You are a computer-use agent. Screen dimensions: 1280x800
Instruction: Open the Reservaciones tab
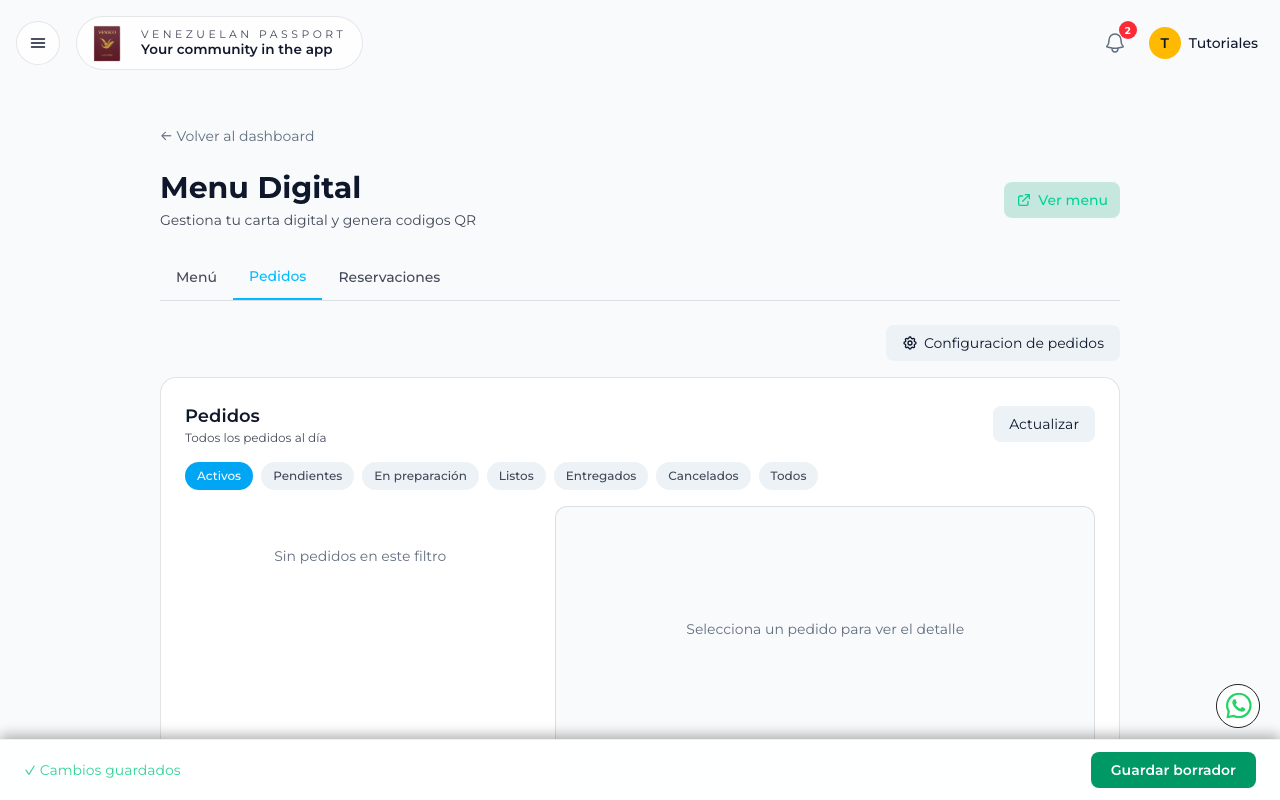[x=389, y=277]
